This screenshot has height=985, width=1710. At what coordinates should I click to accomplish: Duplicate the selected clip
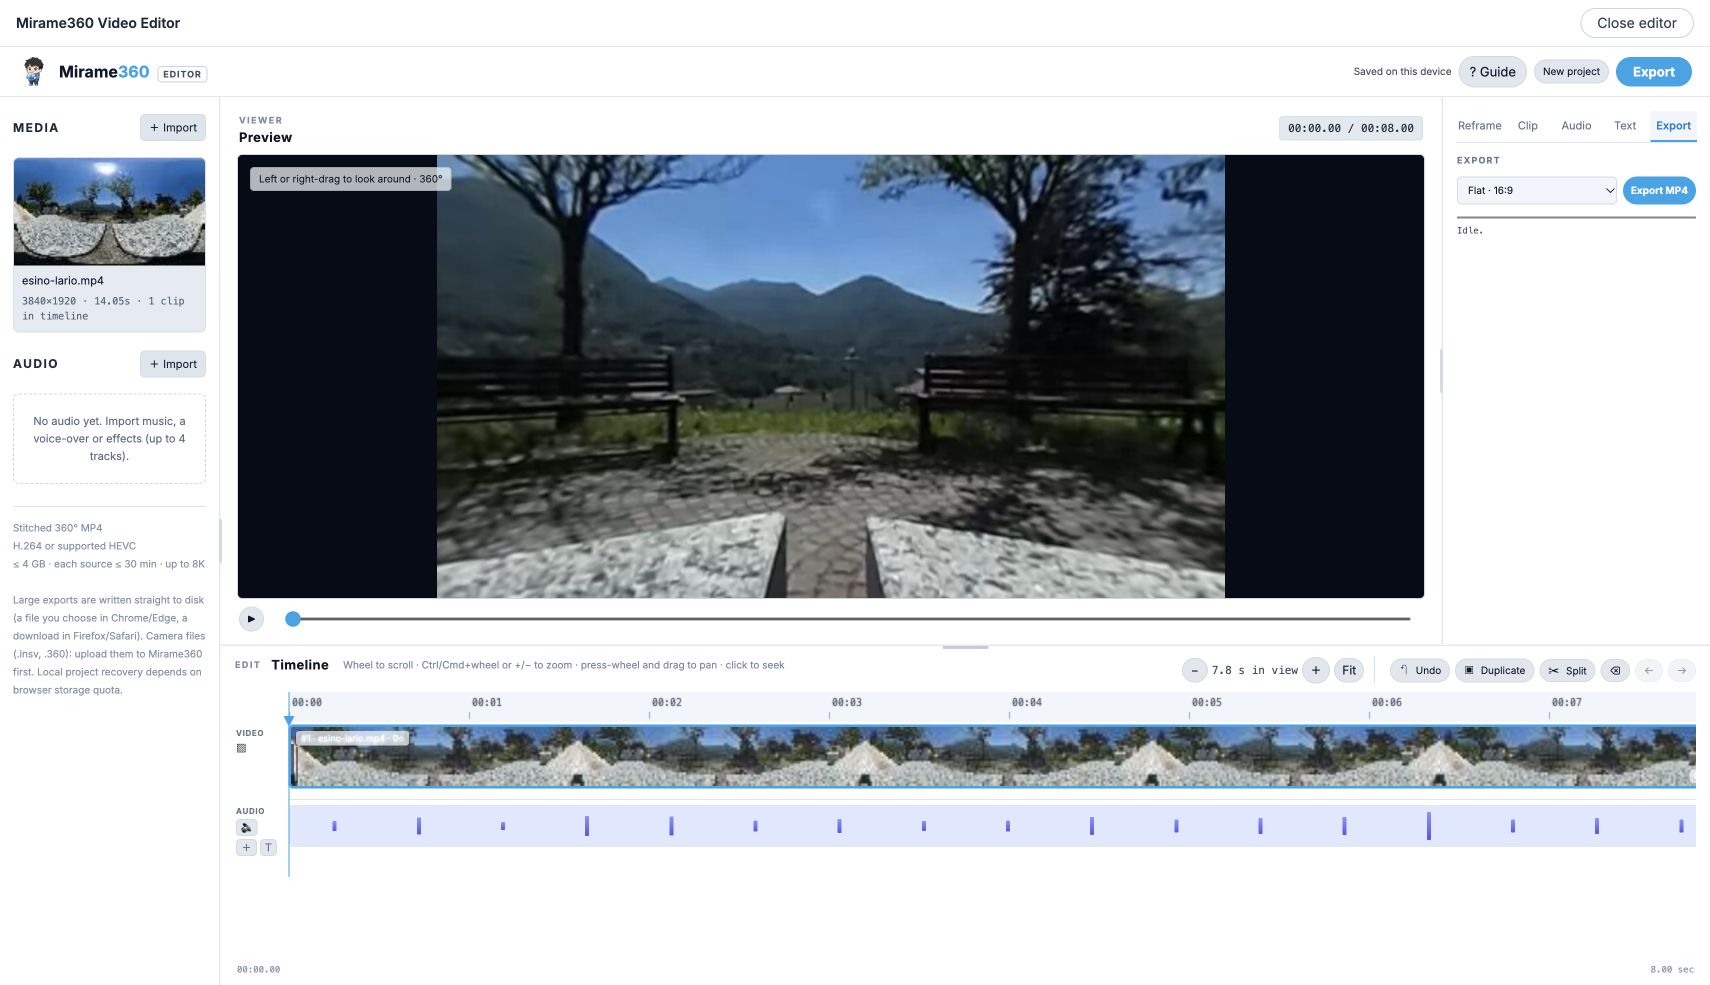click(x=1495, y=671)
